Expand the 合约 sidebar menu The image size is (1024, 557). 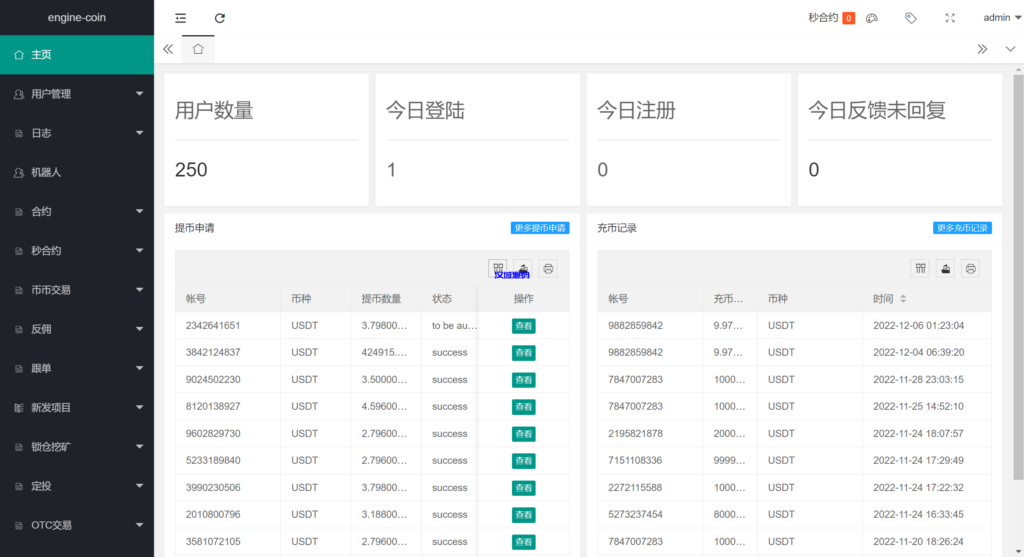(x=77, y=212)
